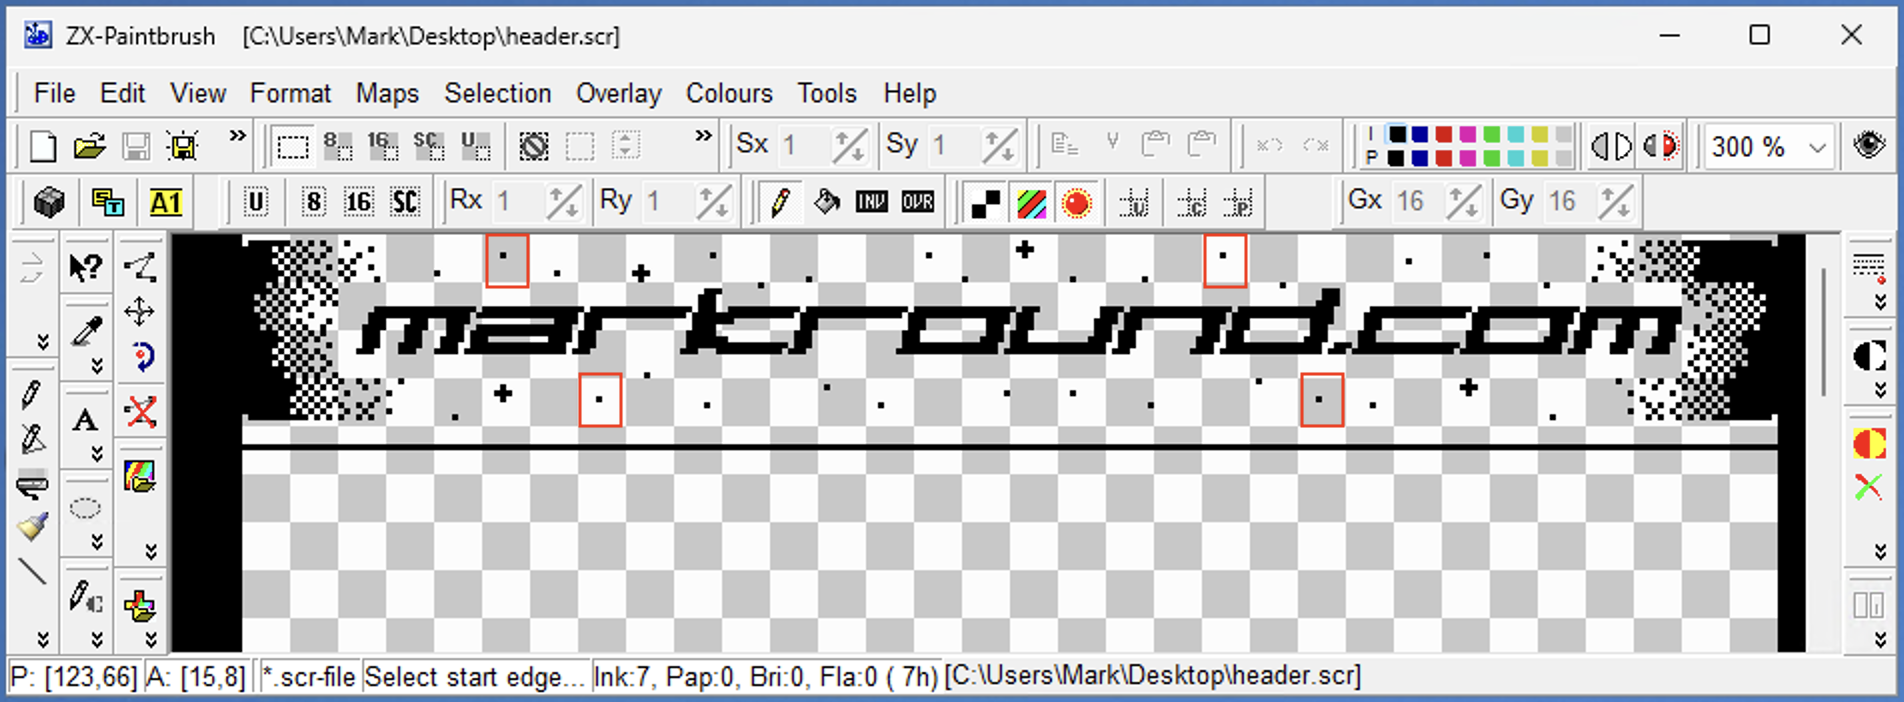Pick the green paper colour swatch
Screen dimensions: 1904x702
pyautogui.click(x=1492, y=158)
